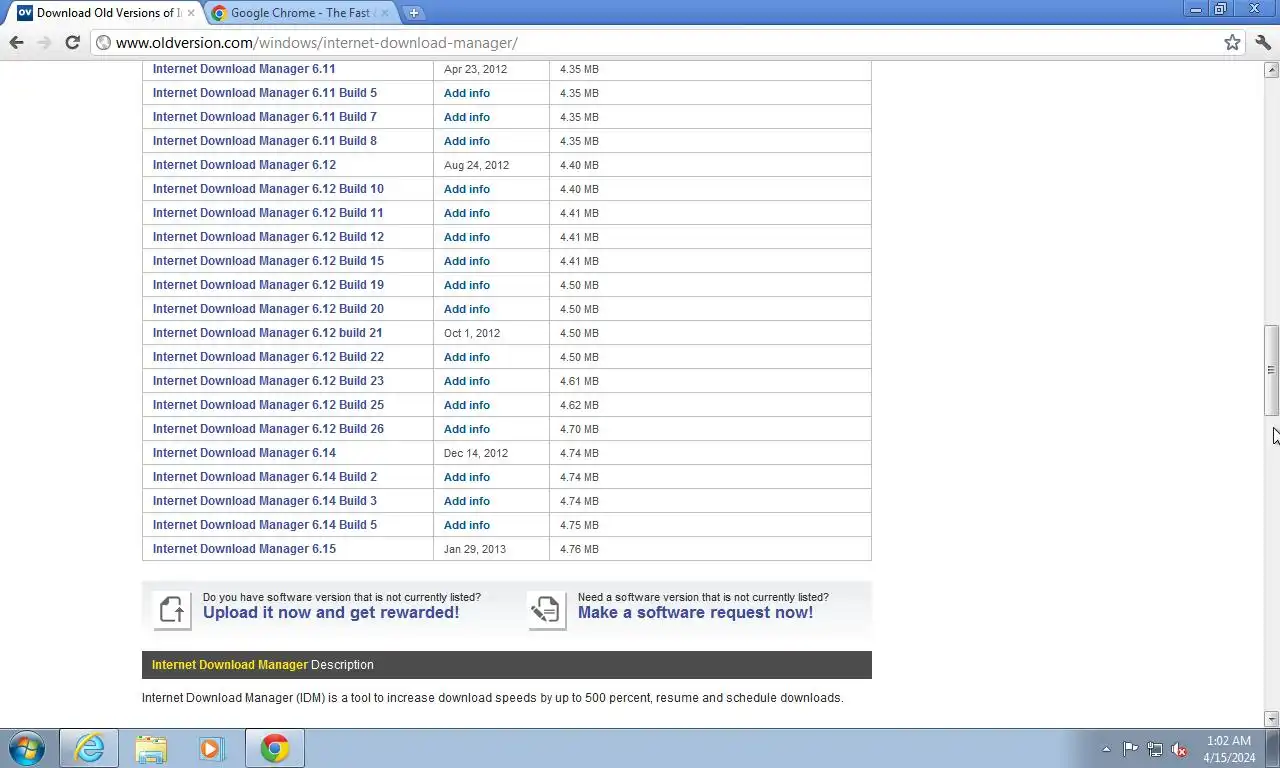1280x768 pixels.
Task: Click the vertical scrollbar thumb
Action: [1272, 370]
